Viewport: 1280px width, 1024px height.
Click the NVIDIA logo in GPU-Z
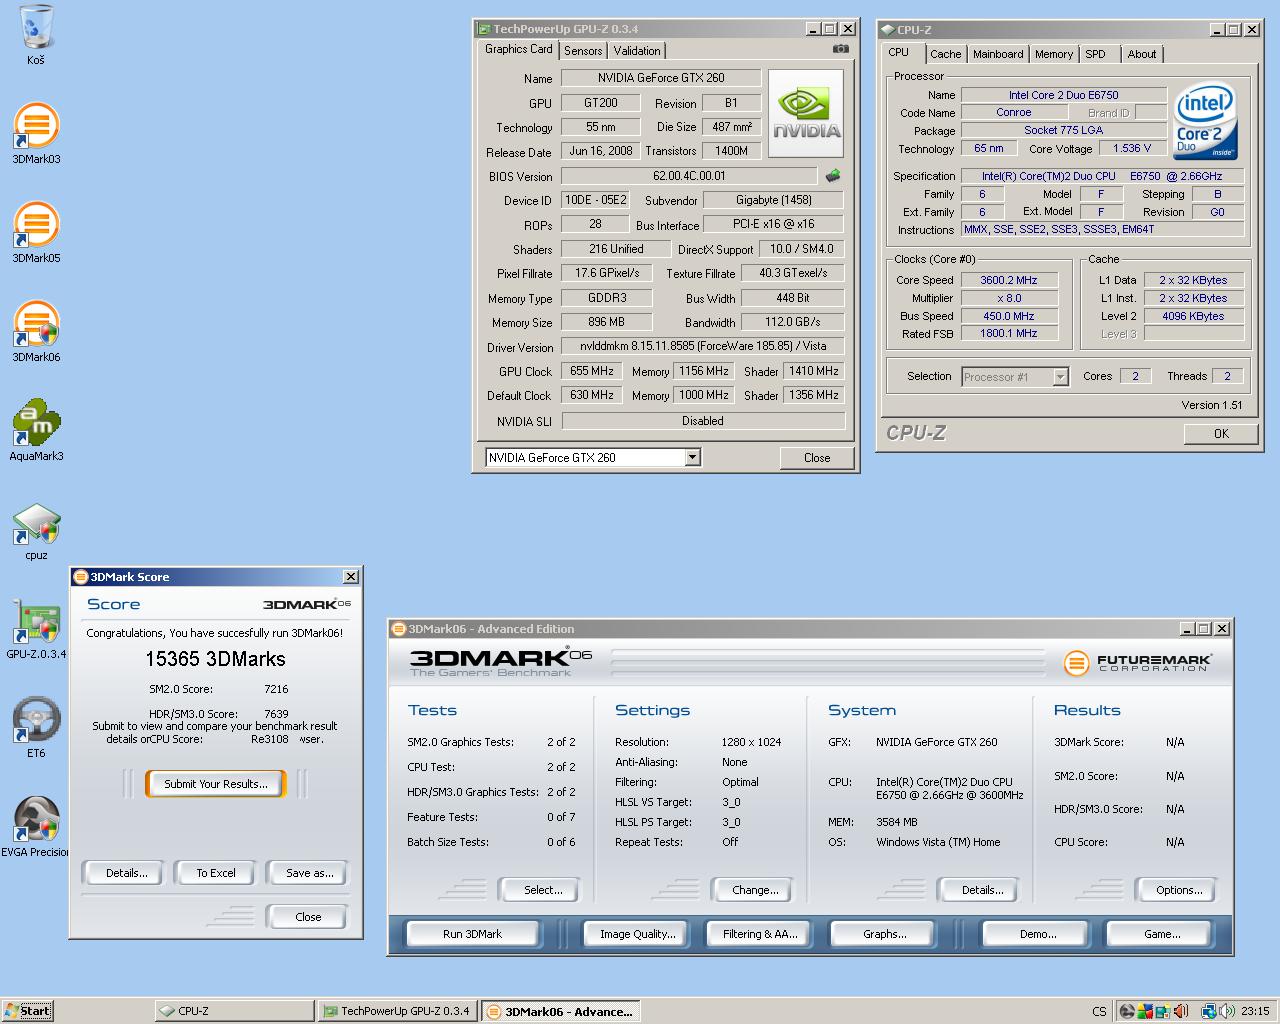tap(807, 113)
